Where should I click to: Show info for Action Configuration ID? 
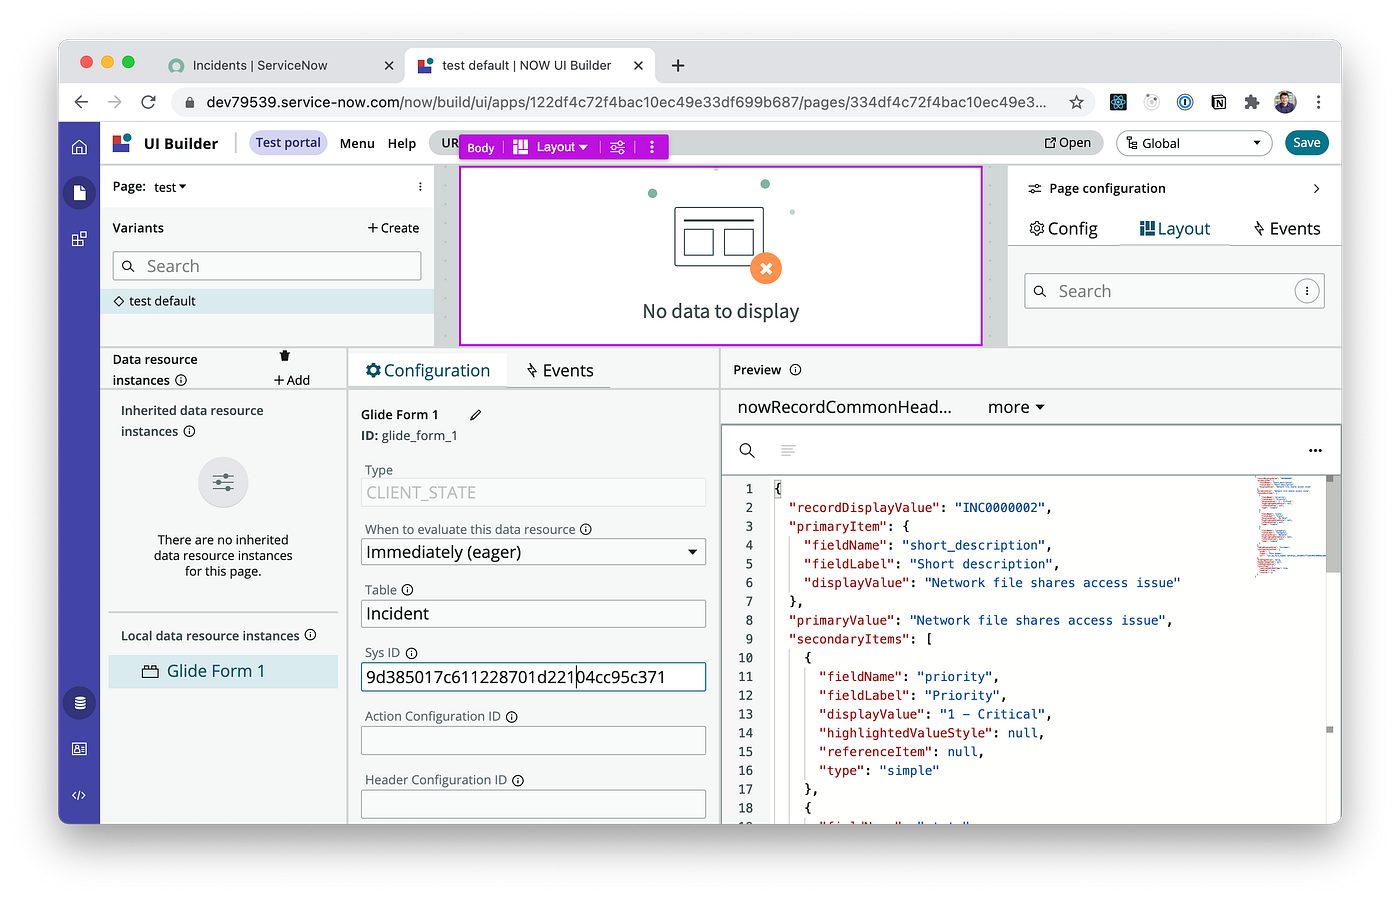(512, 717)
